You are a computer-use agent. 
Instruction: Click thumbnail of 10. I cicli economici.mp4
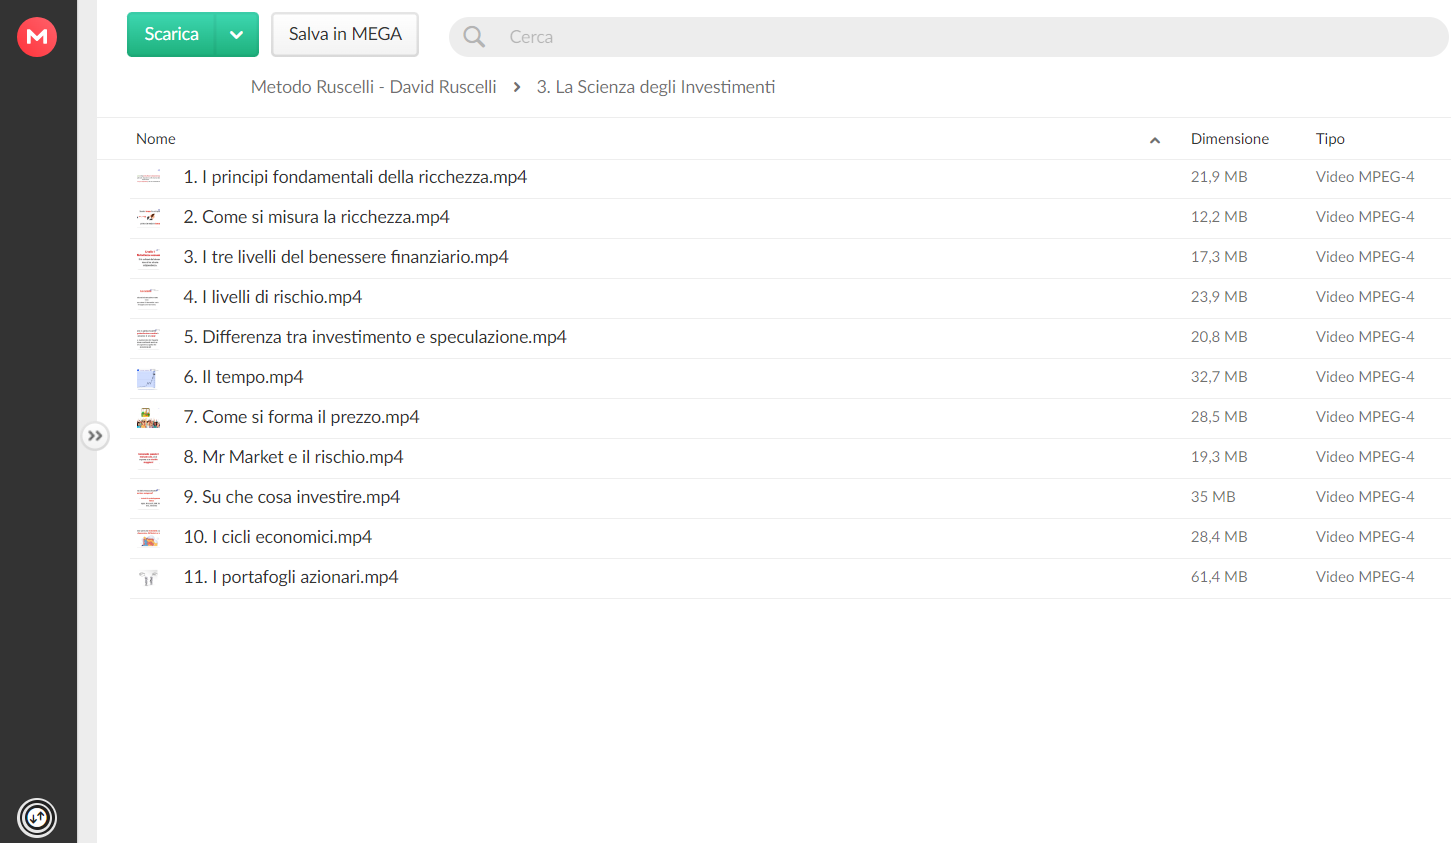[148, 538]
